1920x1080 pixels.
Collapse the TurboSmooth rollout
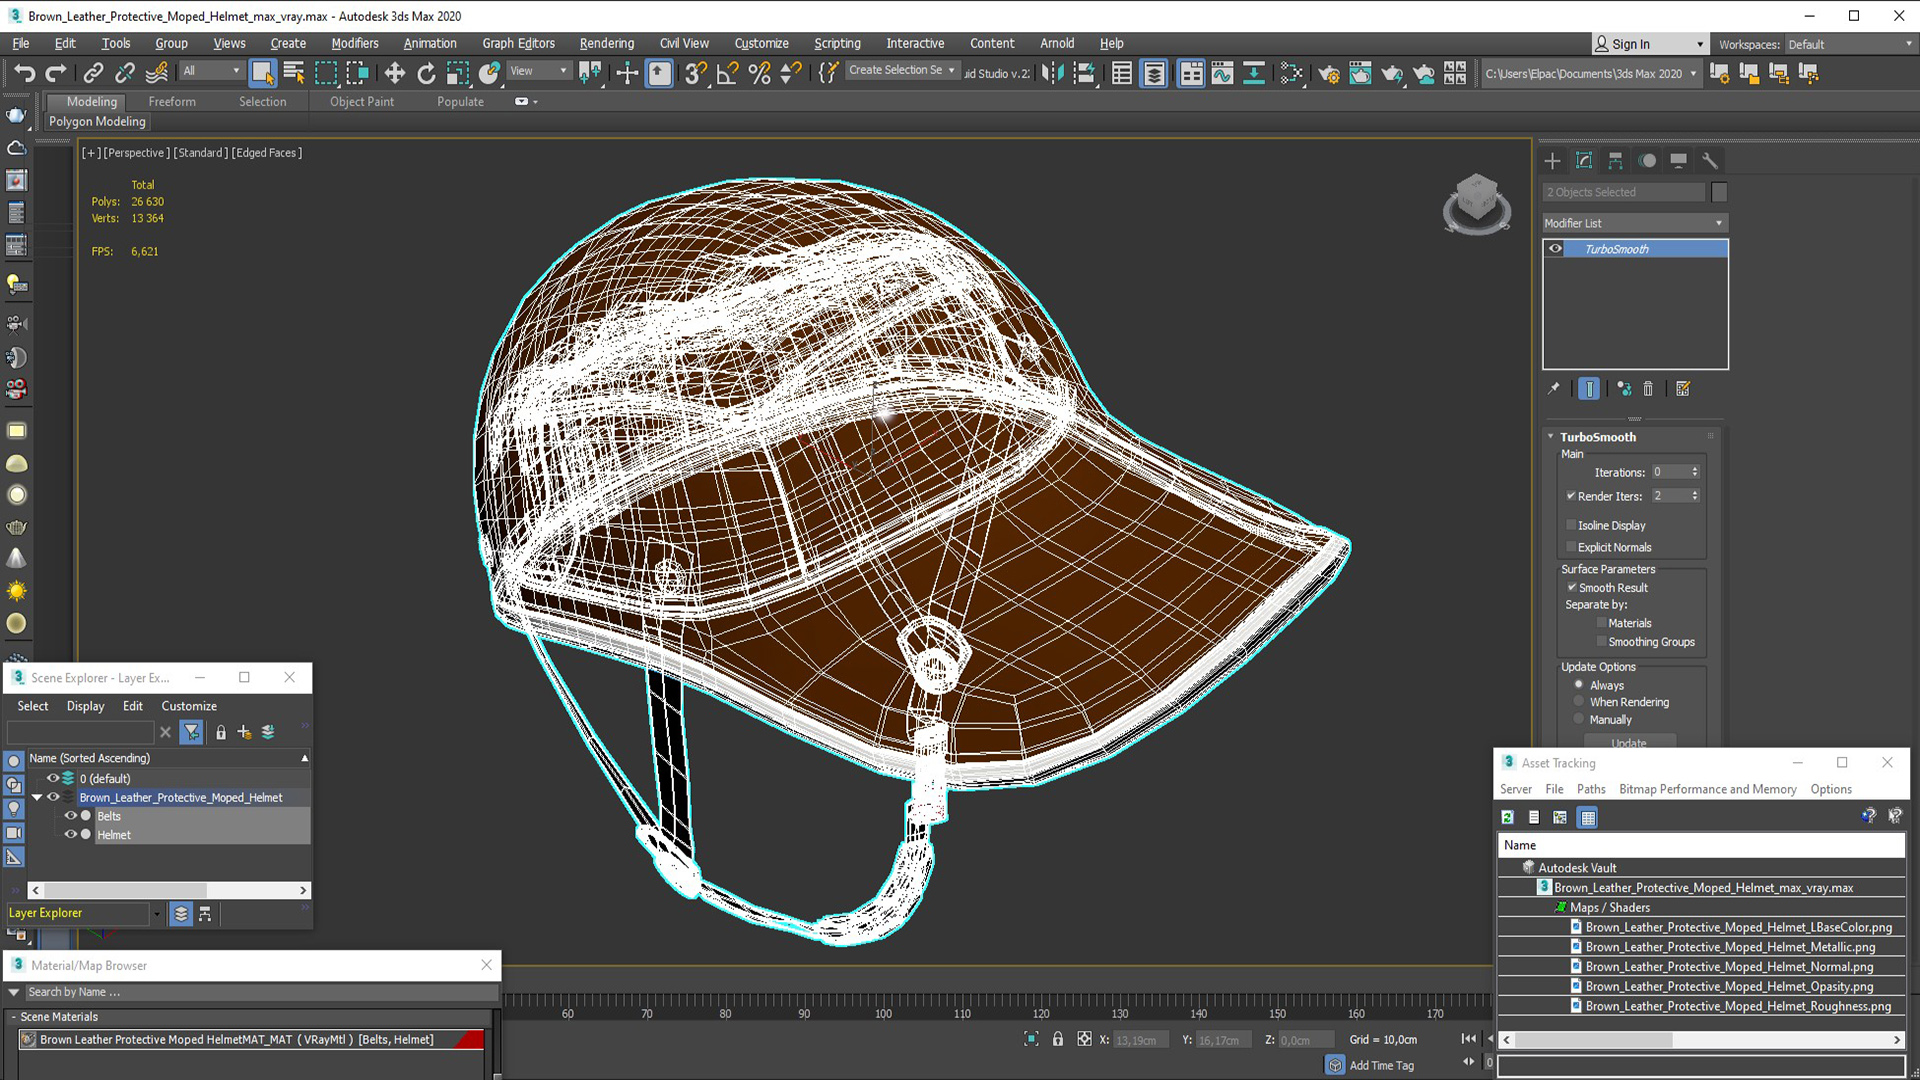point(1551,437)
